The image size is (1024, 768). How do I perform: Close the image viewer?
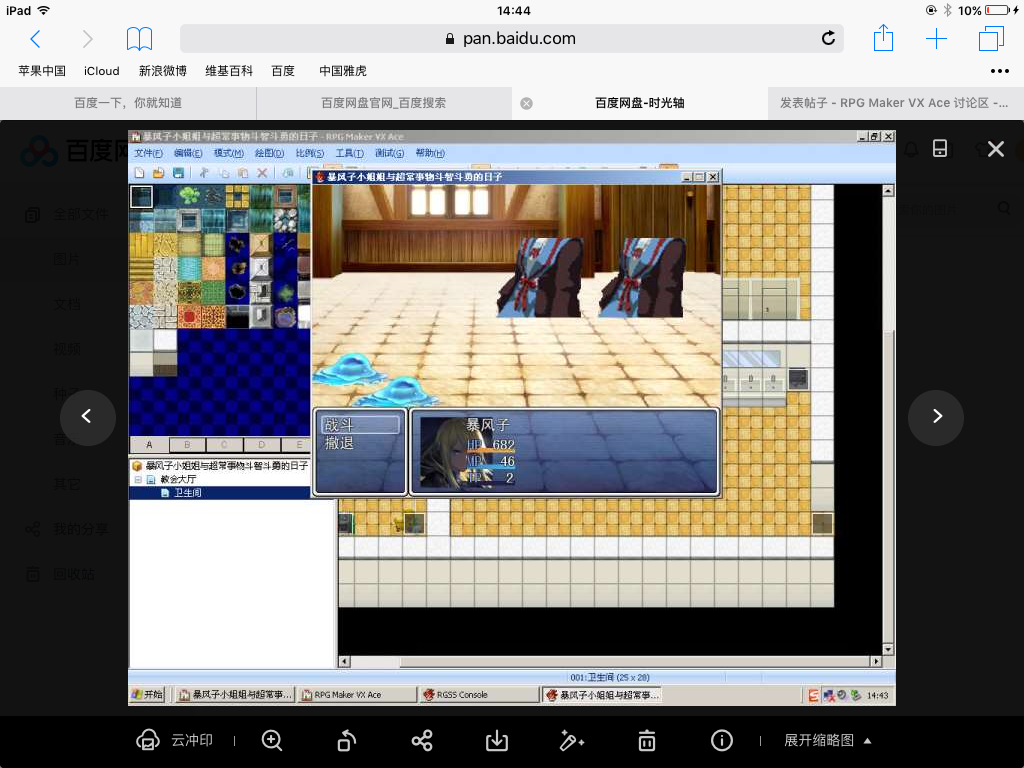pos(996,149)
